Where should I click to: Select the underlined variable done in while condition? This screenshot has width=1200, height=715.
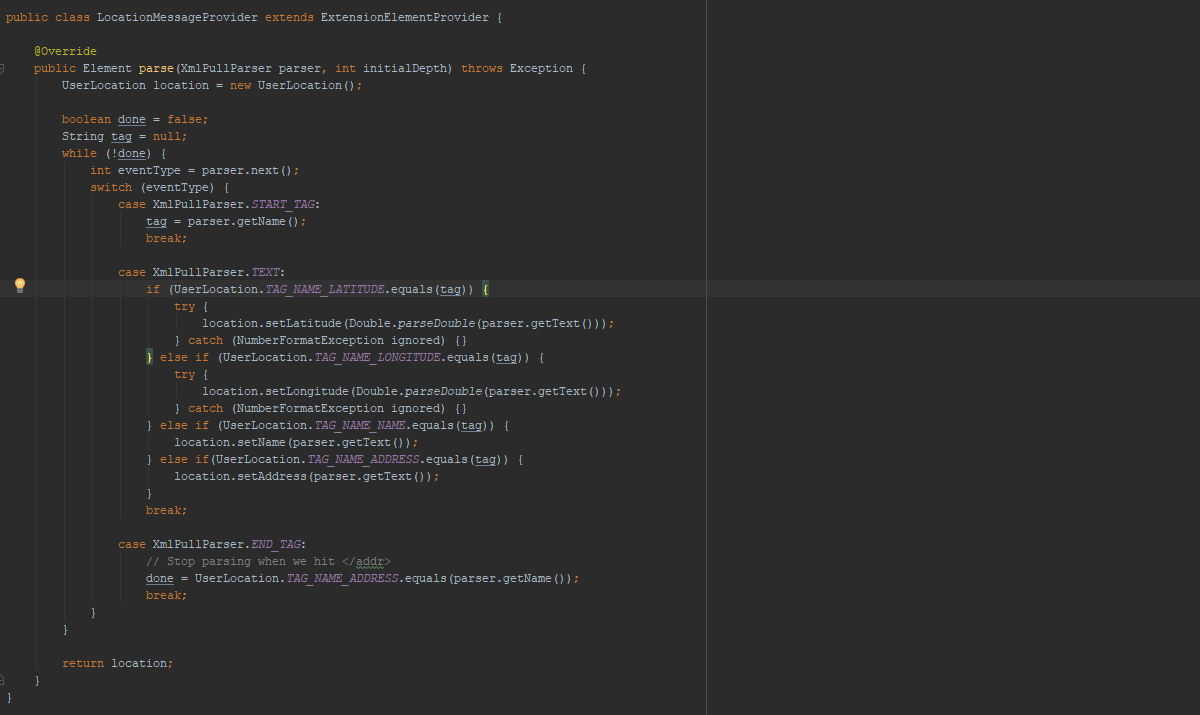pyautogui.click(x=130, y=152)
